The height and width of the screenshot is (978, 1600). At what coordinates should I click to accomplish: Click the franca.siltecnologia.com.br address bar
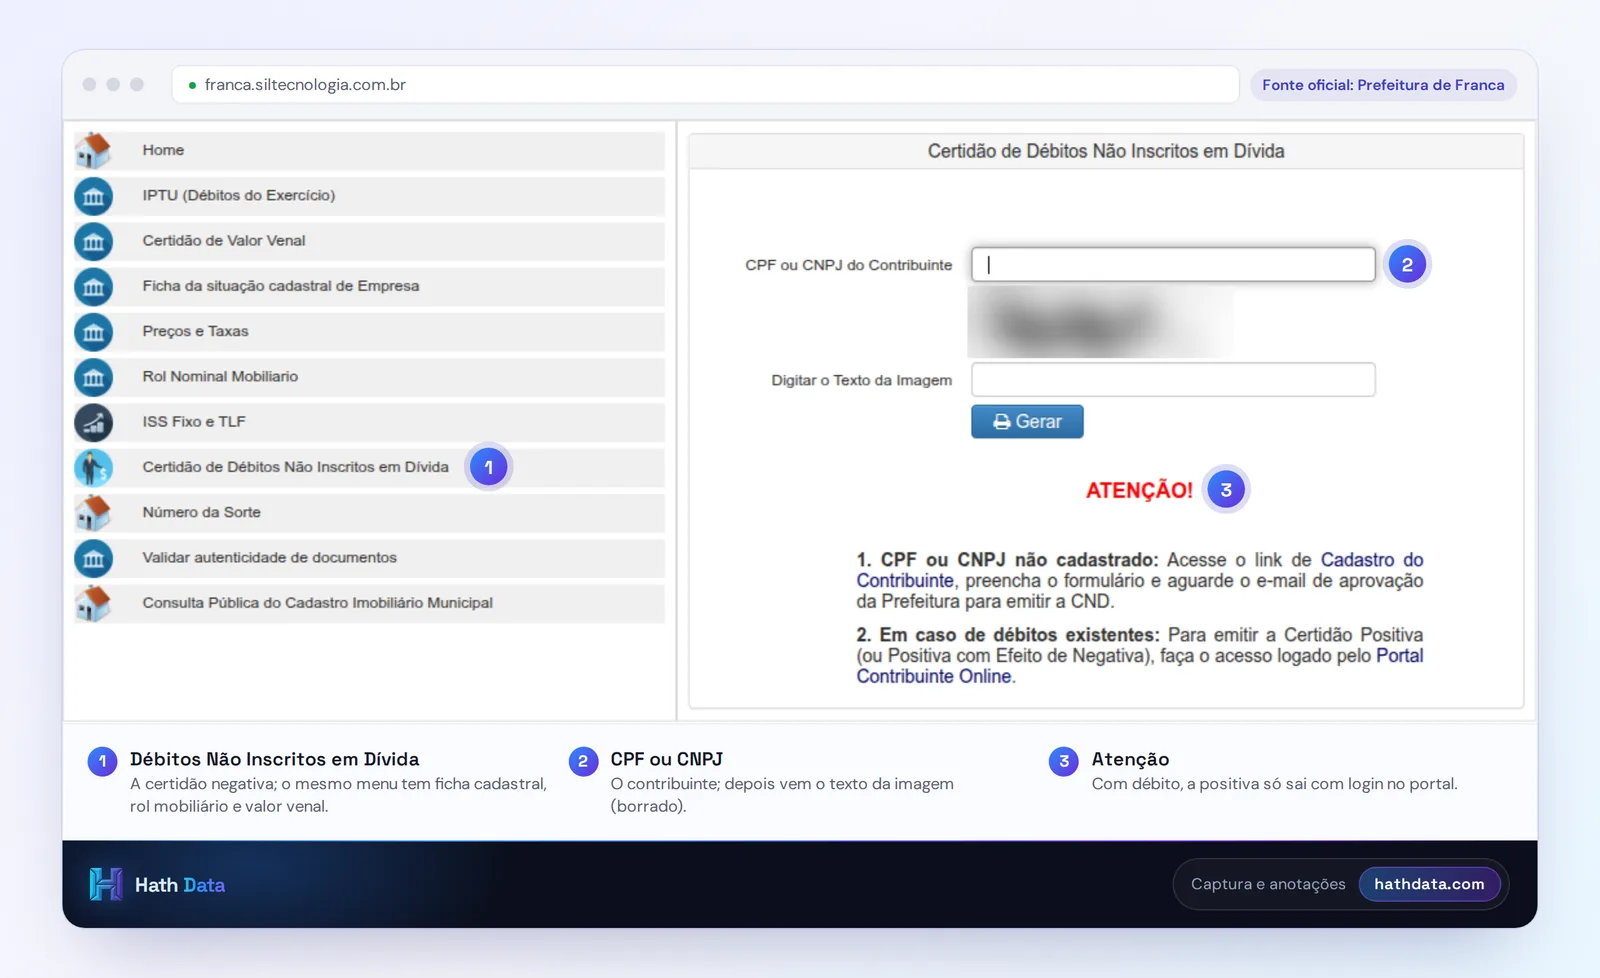[x=705, y=85]
